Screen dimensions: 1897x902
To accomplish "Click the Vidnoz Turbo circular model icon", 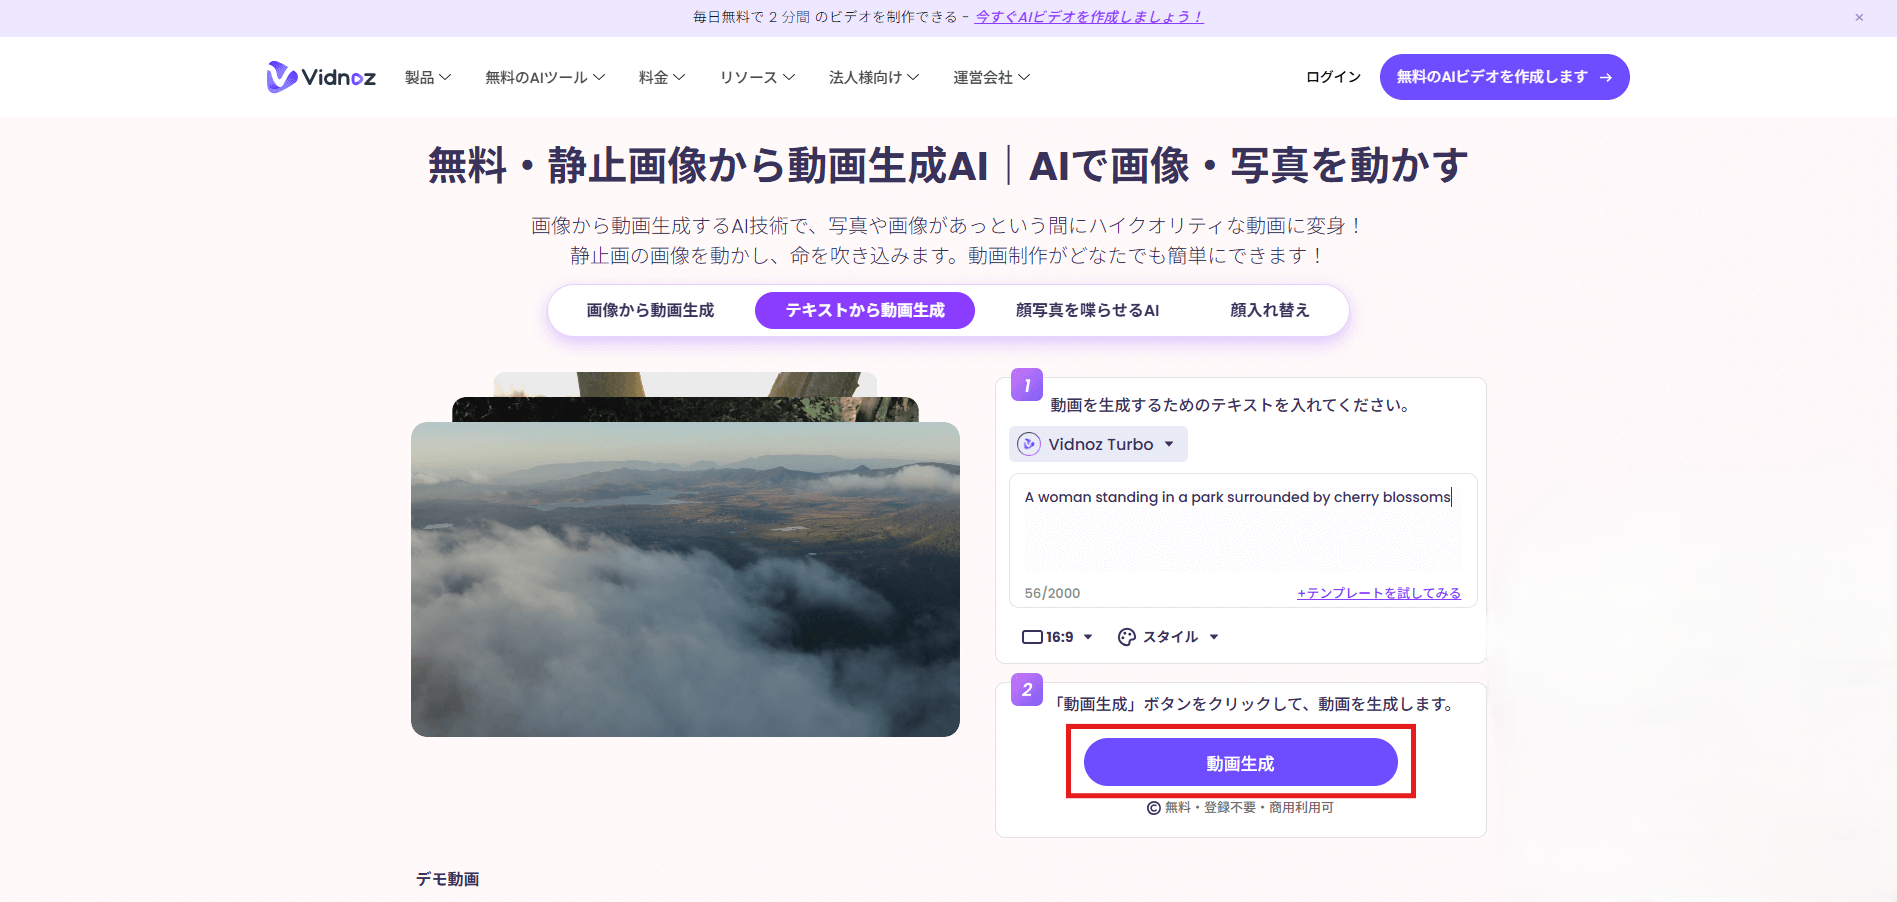I will (x=1027, y=443).
